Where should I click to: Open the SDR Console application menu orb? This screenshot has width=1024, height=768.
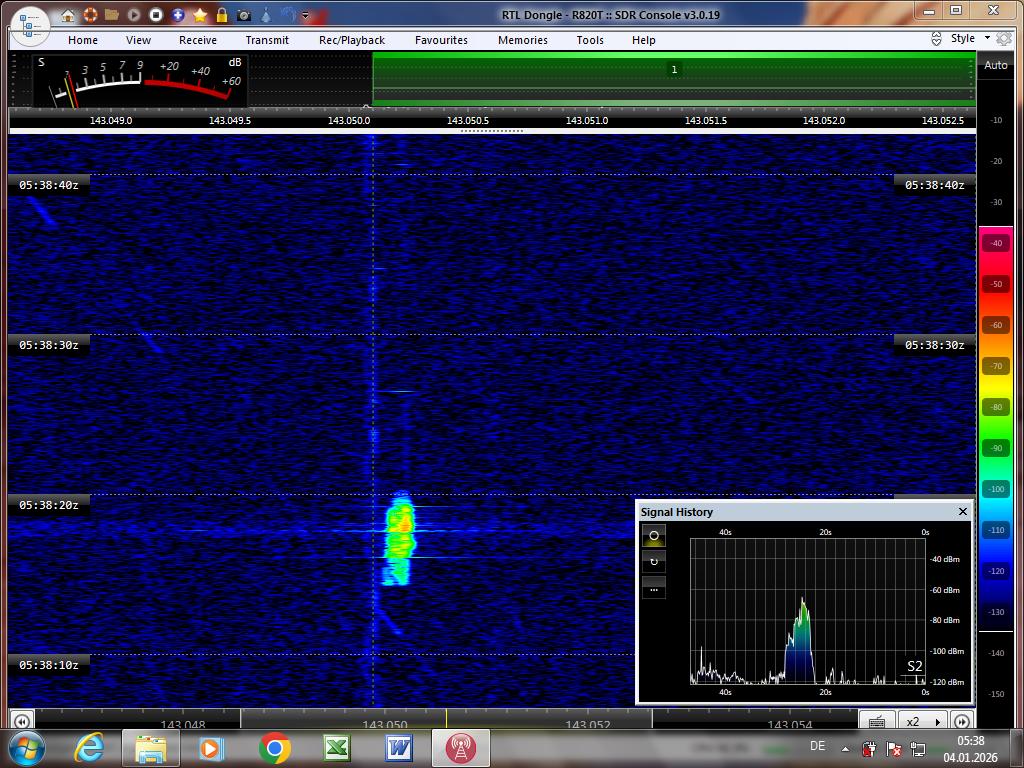tap(30, 26)
